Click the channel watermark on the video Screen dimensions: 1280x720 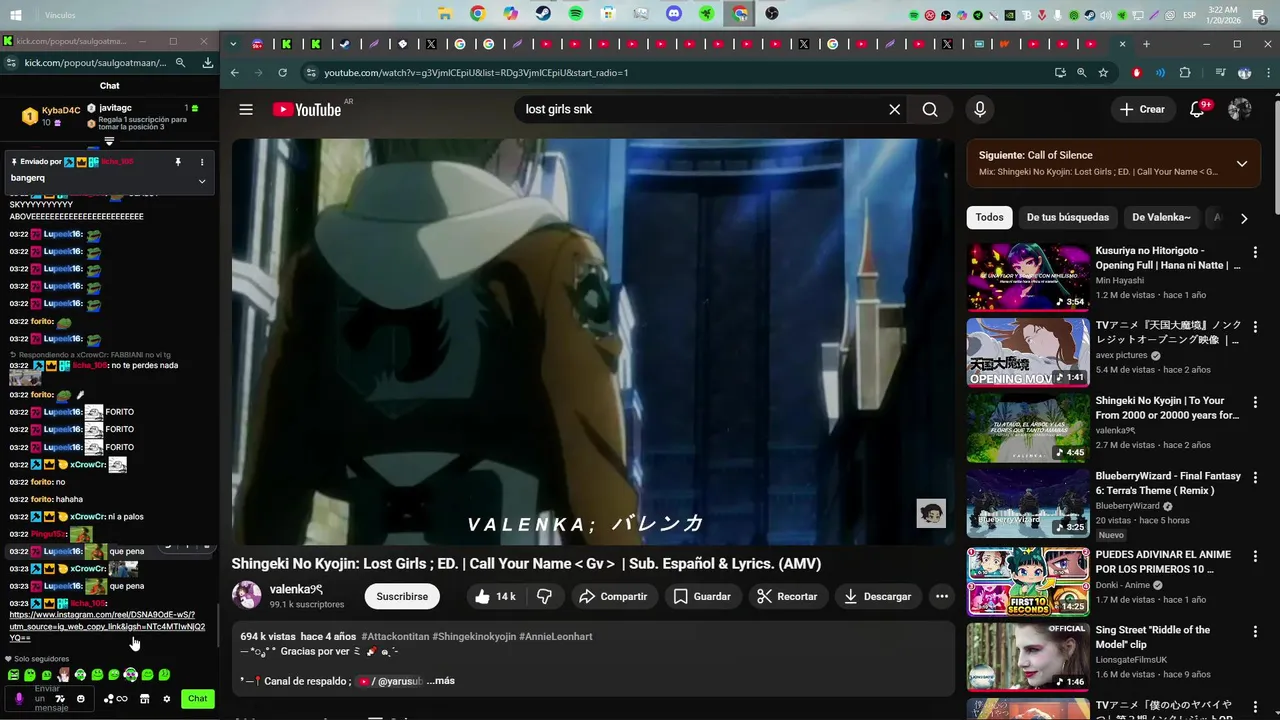coord(931,513)
